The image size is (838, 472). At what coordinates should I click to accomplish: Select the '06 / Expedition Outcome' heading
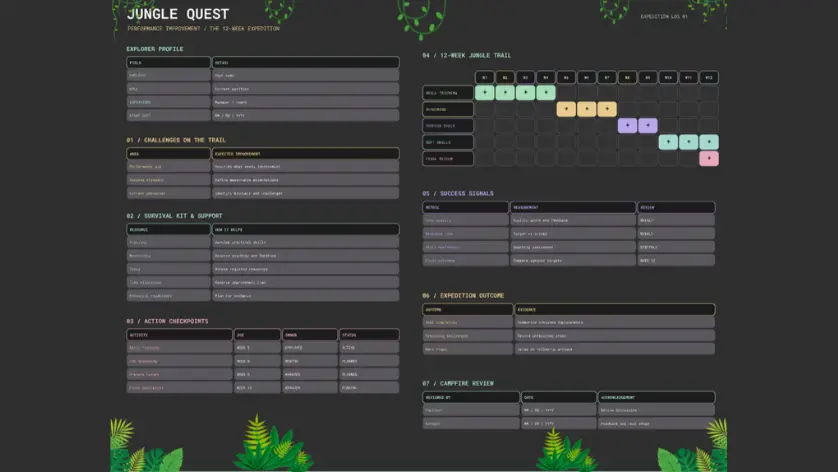coord(463,296)
